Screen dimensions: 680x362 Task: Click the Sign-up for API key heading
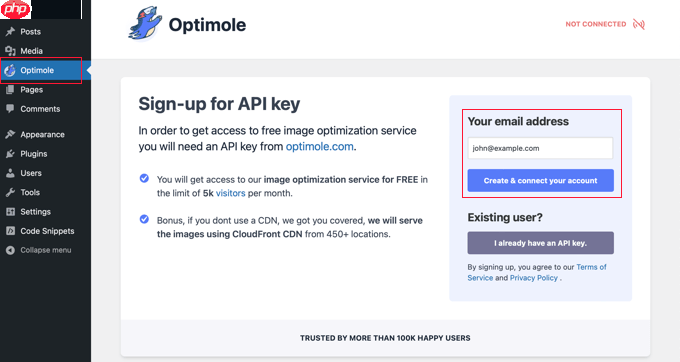(x=219, y=104)
